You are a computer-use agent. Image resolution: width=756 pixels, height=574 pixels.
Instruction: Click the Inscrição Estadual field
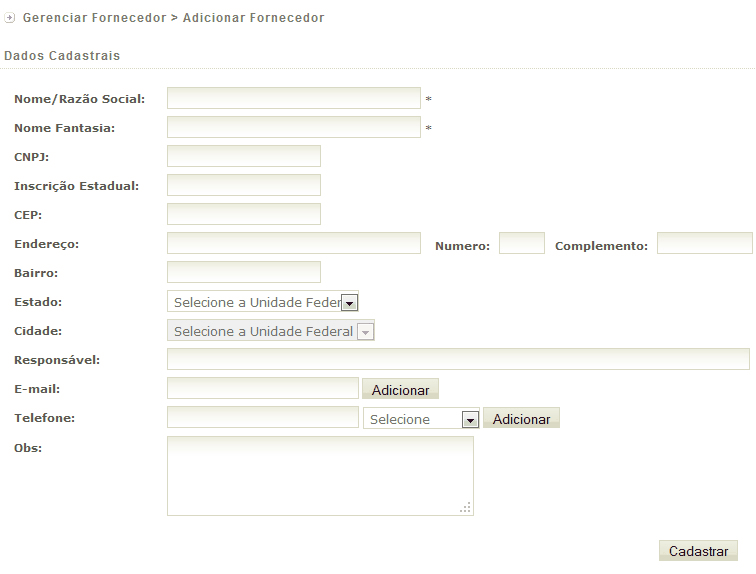(x=243, y=185)
